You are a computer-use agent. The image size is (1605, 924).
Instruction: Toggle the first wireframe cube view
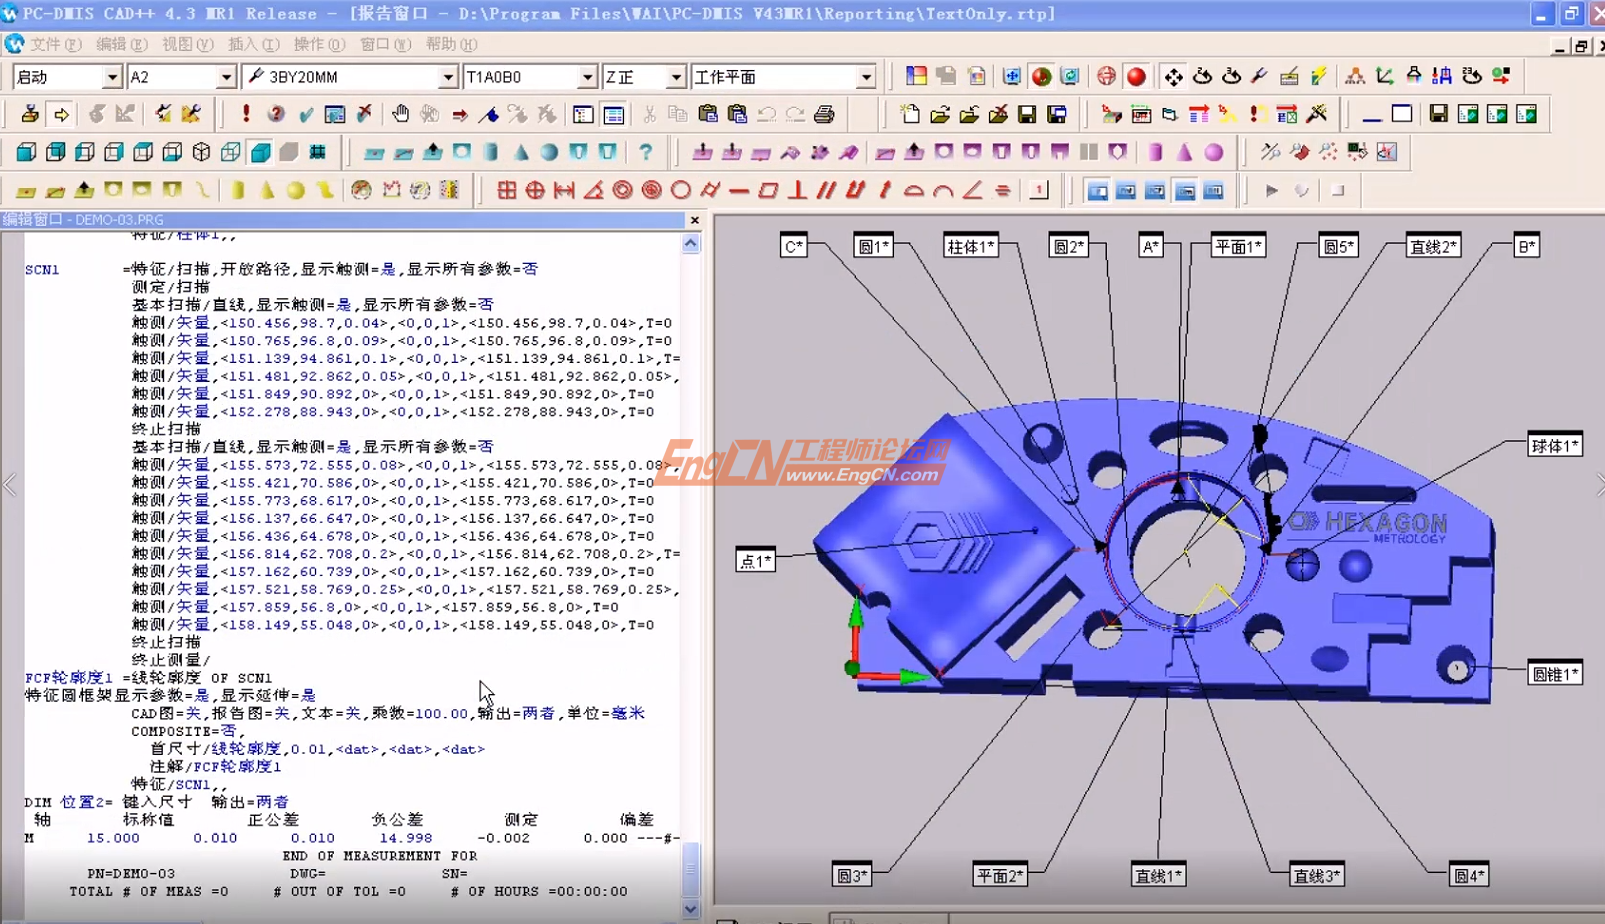(27, 152)
